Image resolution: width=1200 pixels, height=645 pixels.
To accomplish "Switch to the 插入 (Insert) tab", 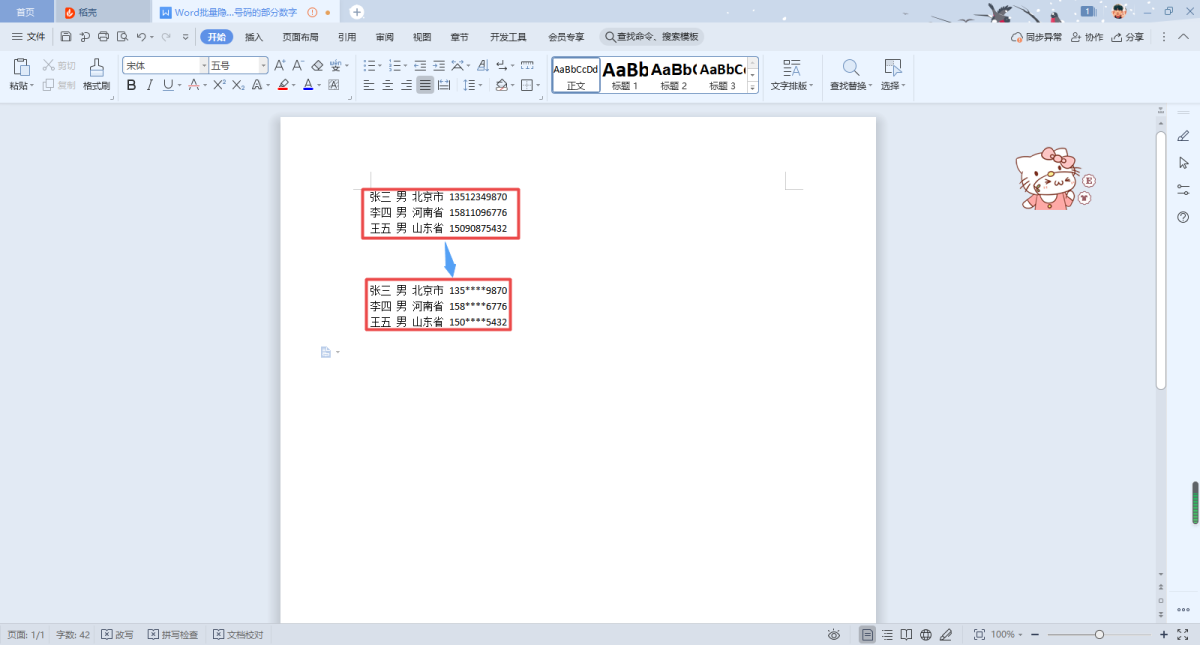I will [x=254, y=37].
